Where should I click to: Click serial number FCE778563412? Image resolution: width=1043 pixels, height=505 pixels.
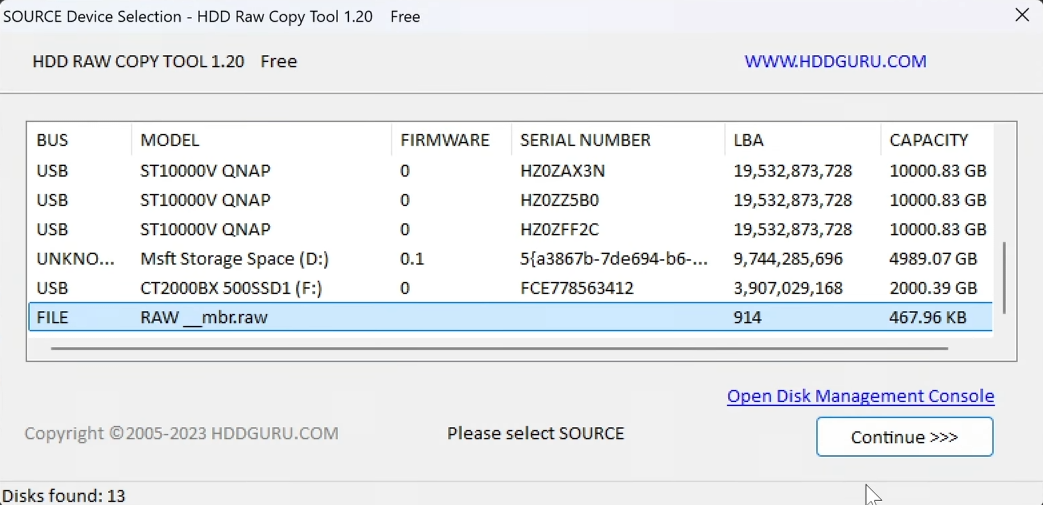[577, 288]
